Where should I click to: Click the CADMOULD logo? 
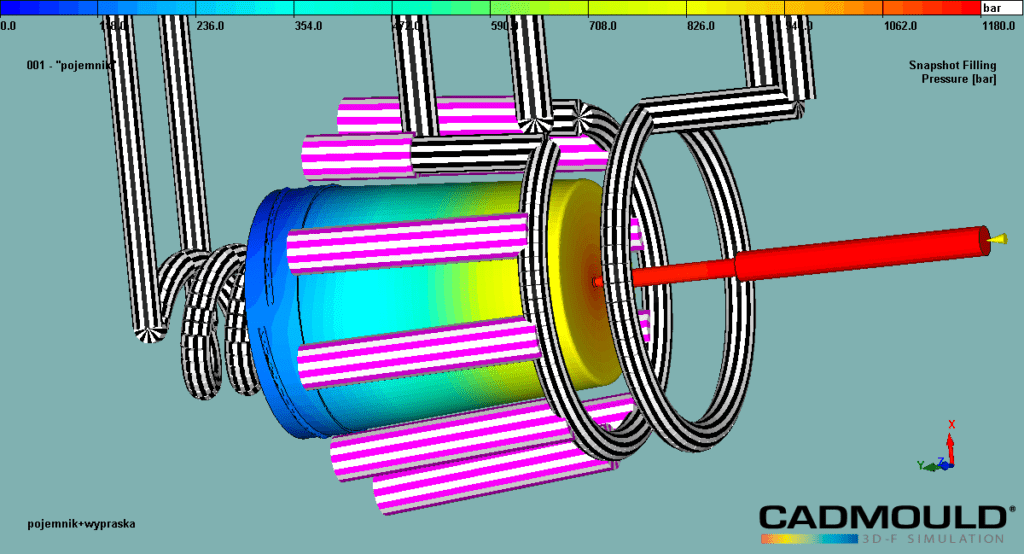click(x=881, y=517)
